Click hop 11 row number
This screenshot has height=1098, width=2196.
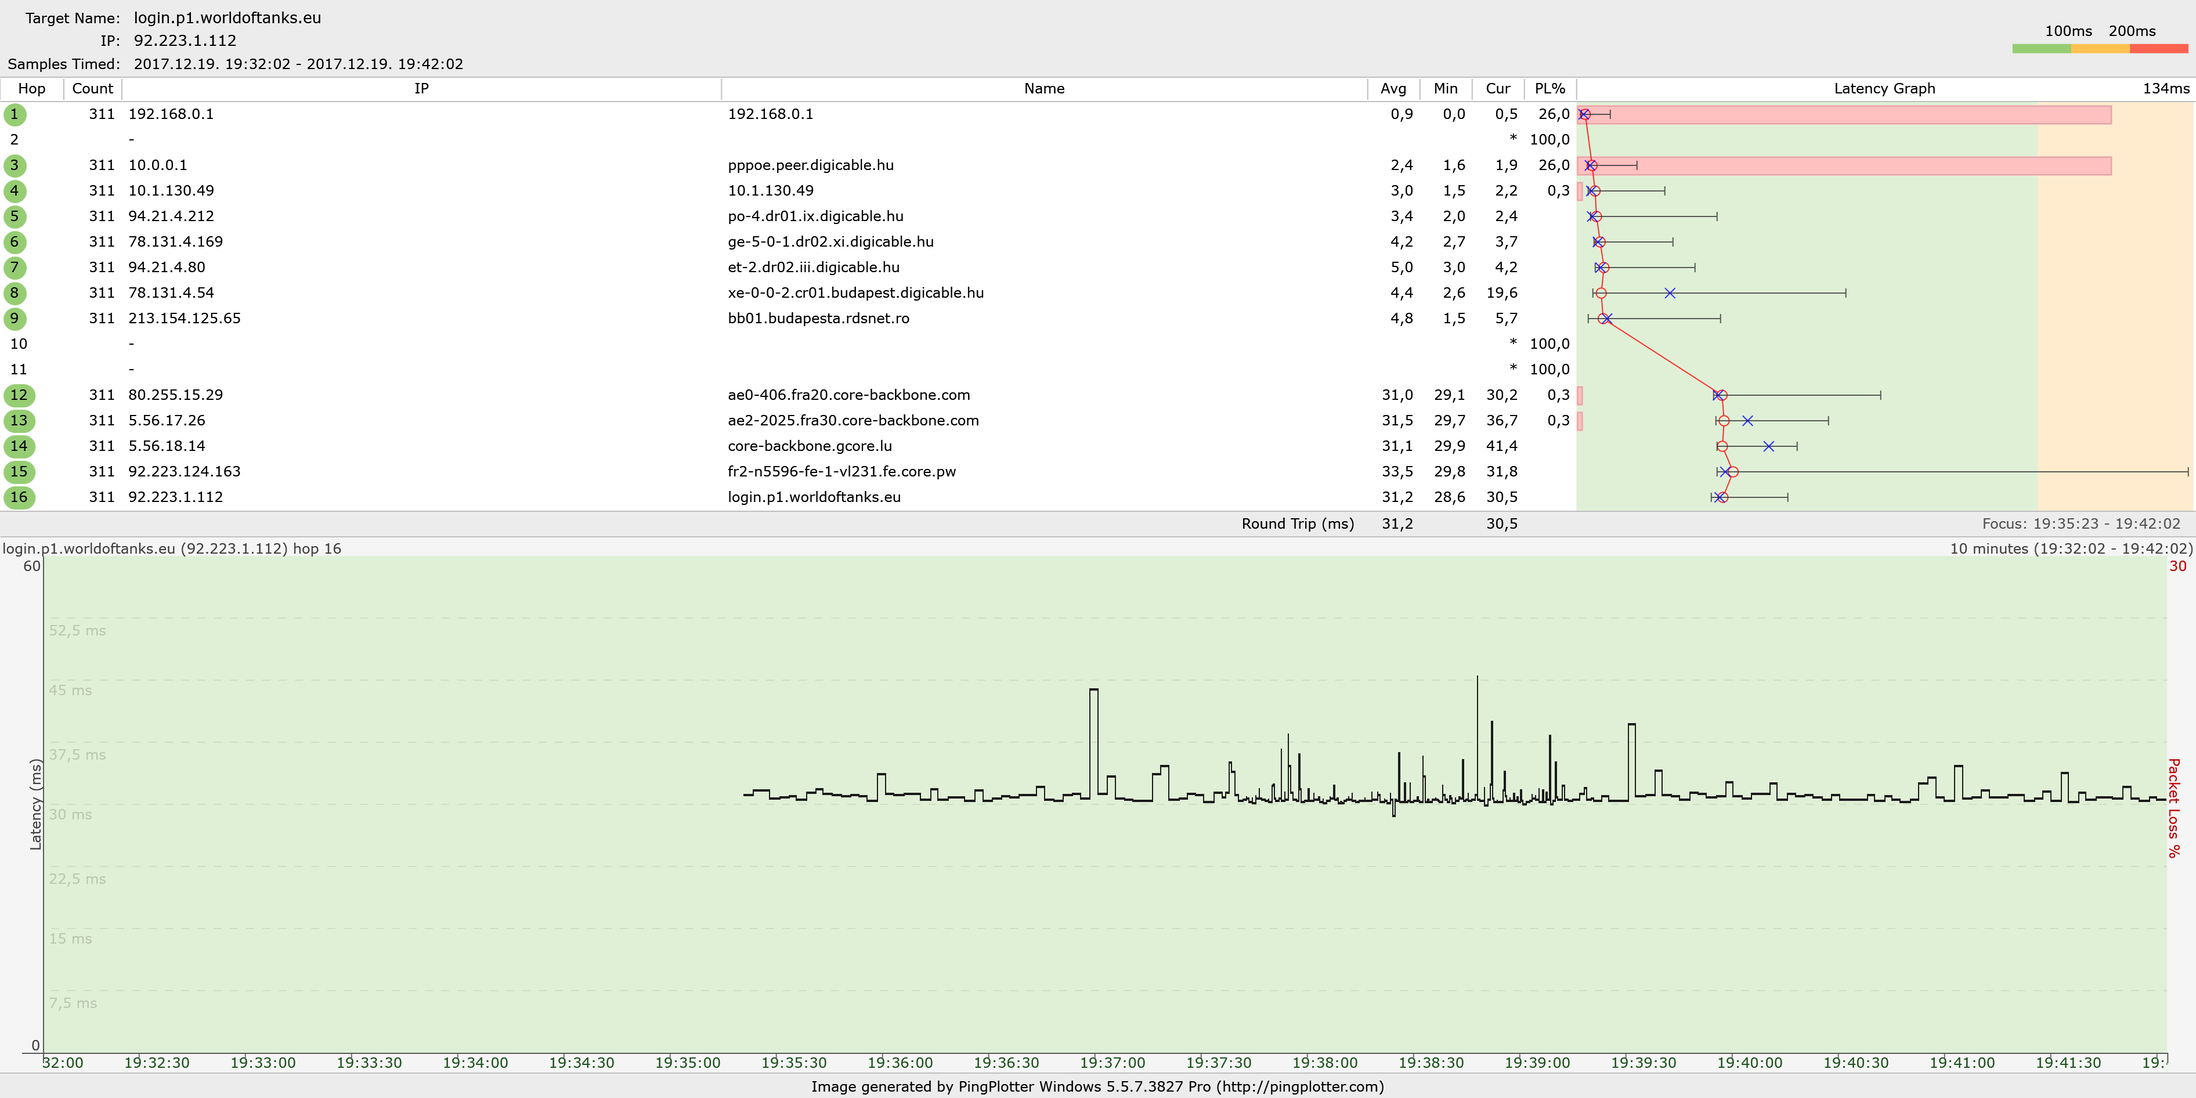pos(19,369)
